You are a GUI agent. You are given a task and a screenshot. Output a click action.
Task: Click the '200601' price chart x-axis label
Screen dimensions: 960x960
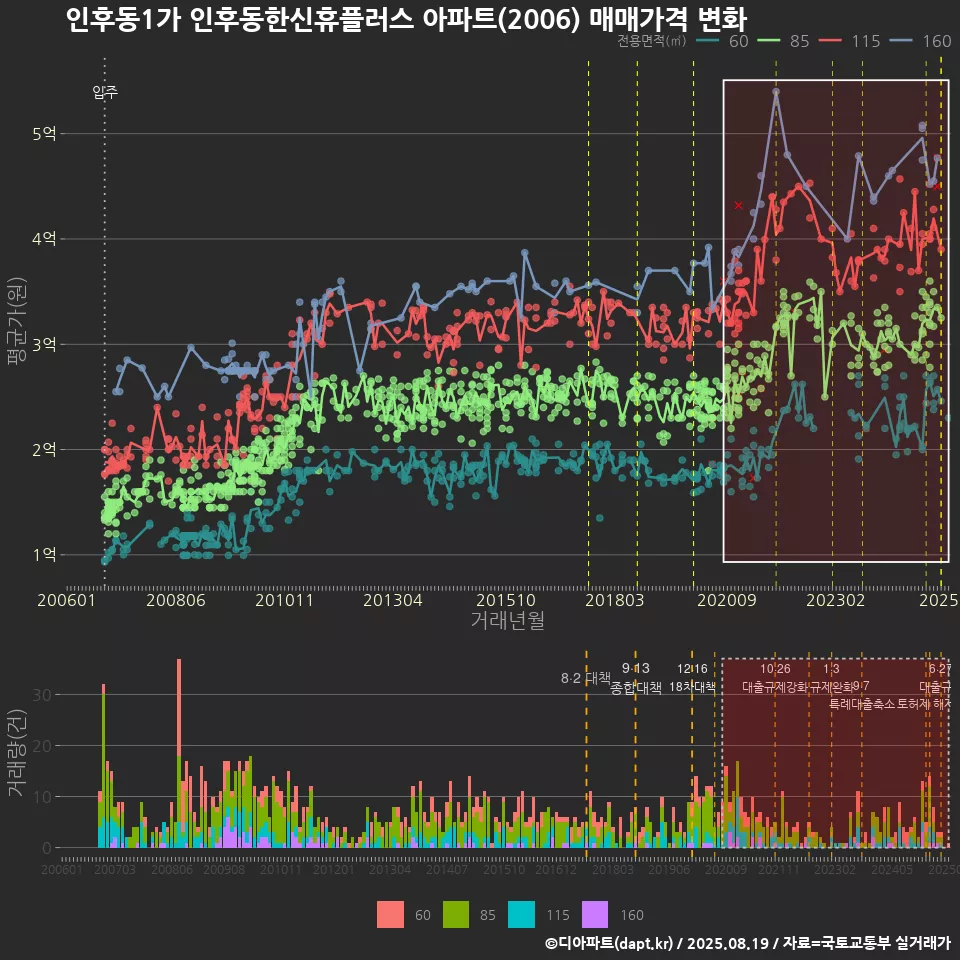click(x=66, y=600)
